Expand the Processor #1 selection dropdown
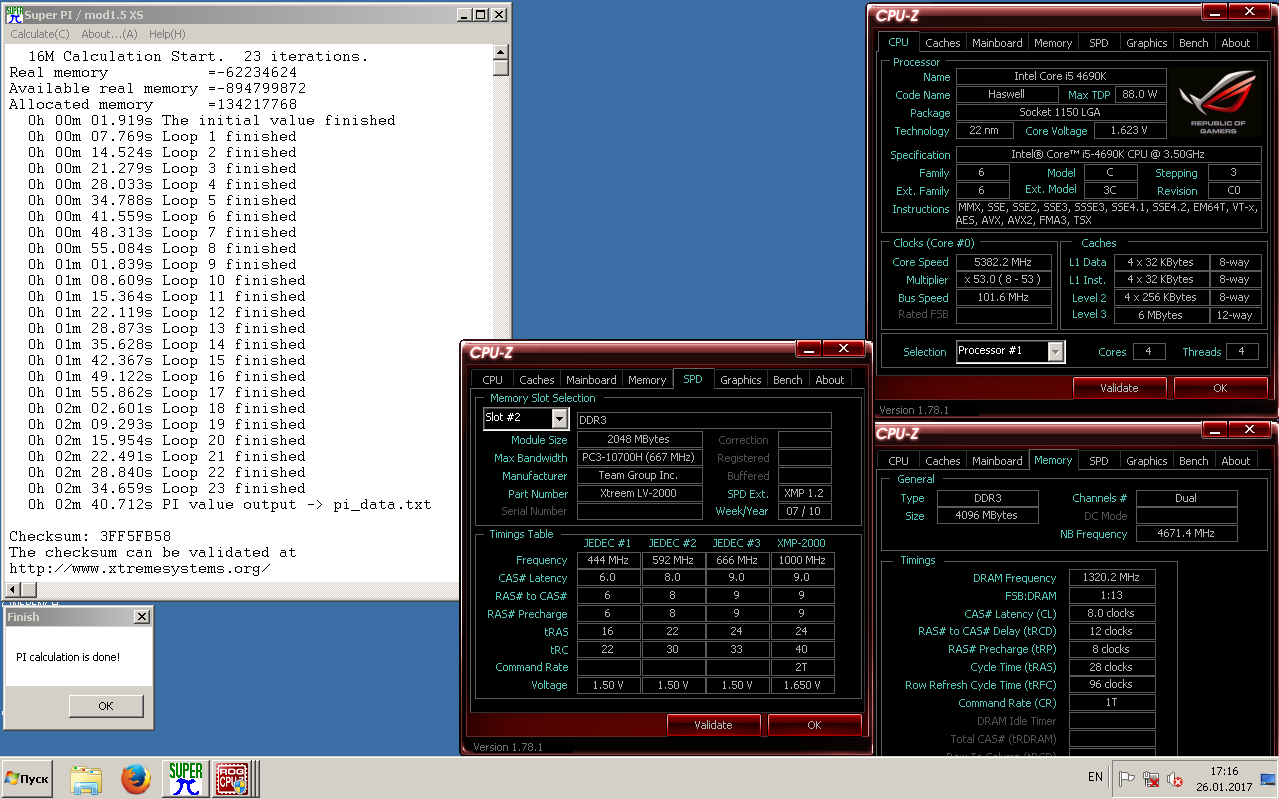1279x799 pixels. [1056, 351]
